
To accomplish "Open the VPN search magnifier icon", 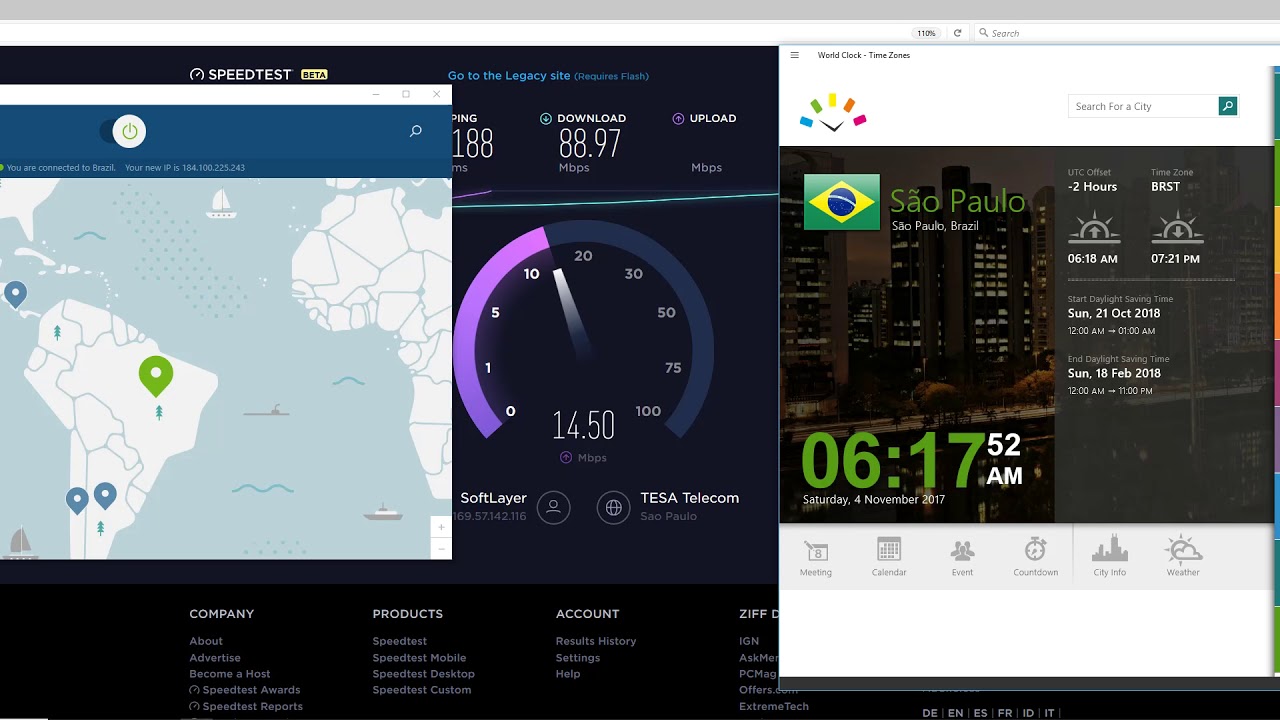I will [x=416, y=131].
